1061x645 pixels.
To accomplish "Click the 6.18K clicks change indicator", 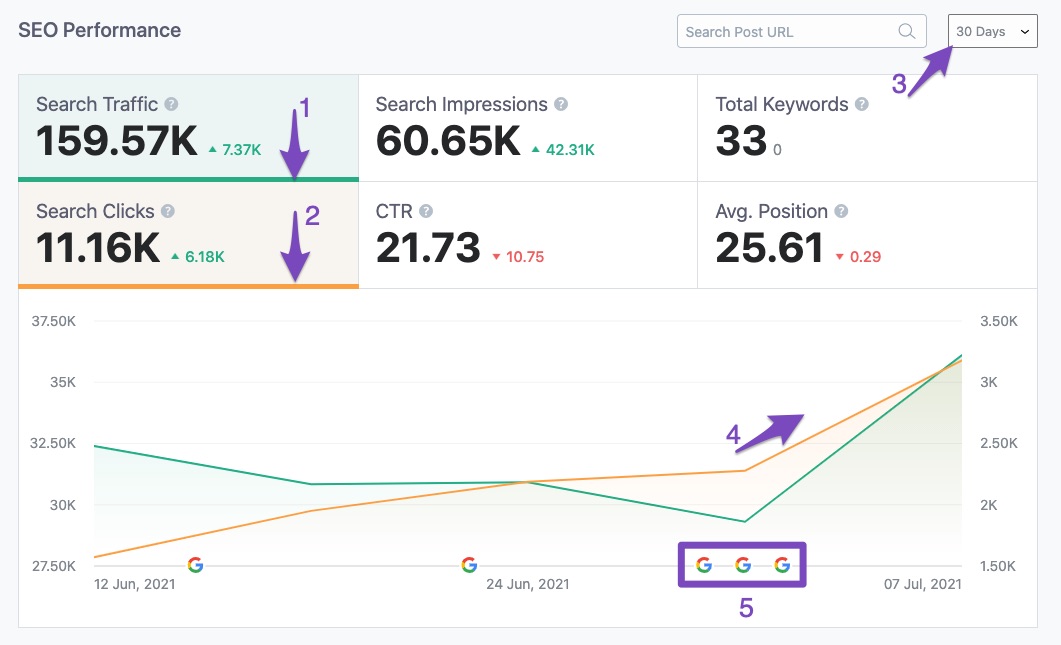I will pyautogui.click(x=198, y=257).
